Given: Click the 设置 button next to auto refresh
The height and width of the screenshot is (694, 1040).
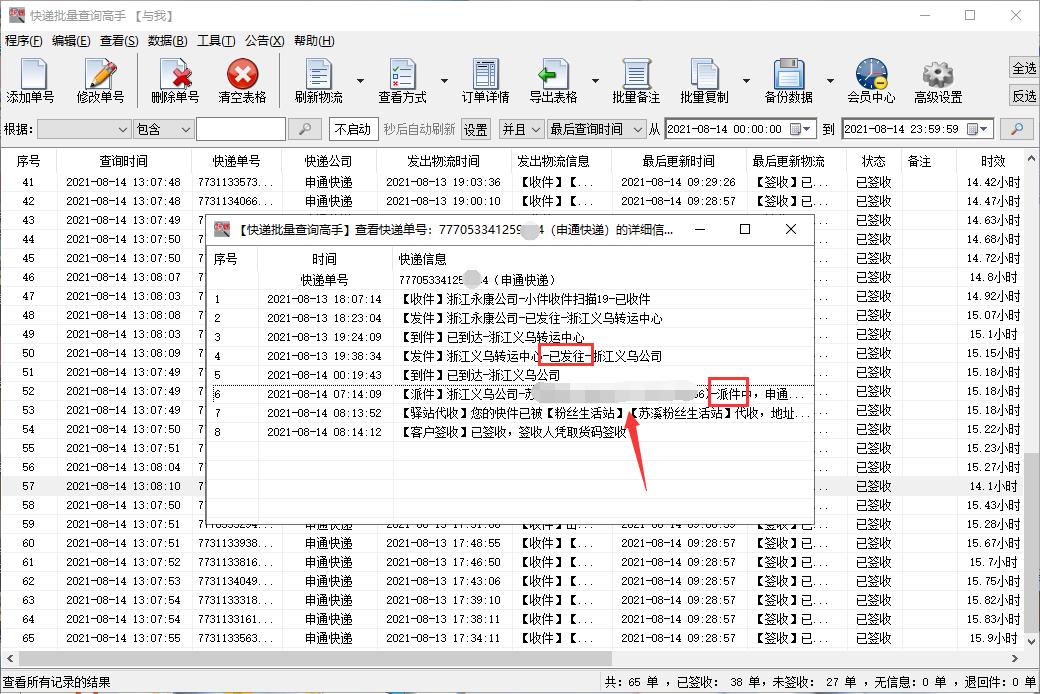Looking at the screenshot, I should [x=475, y=128].
